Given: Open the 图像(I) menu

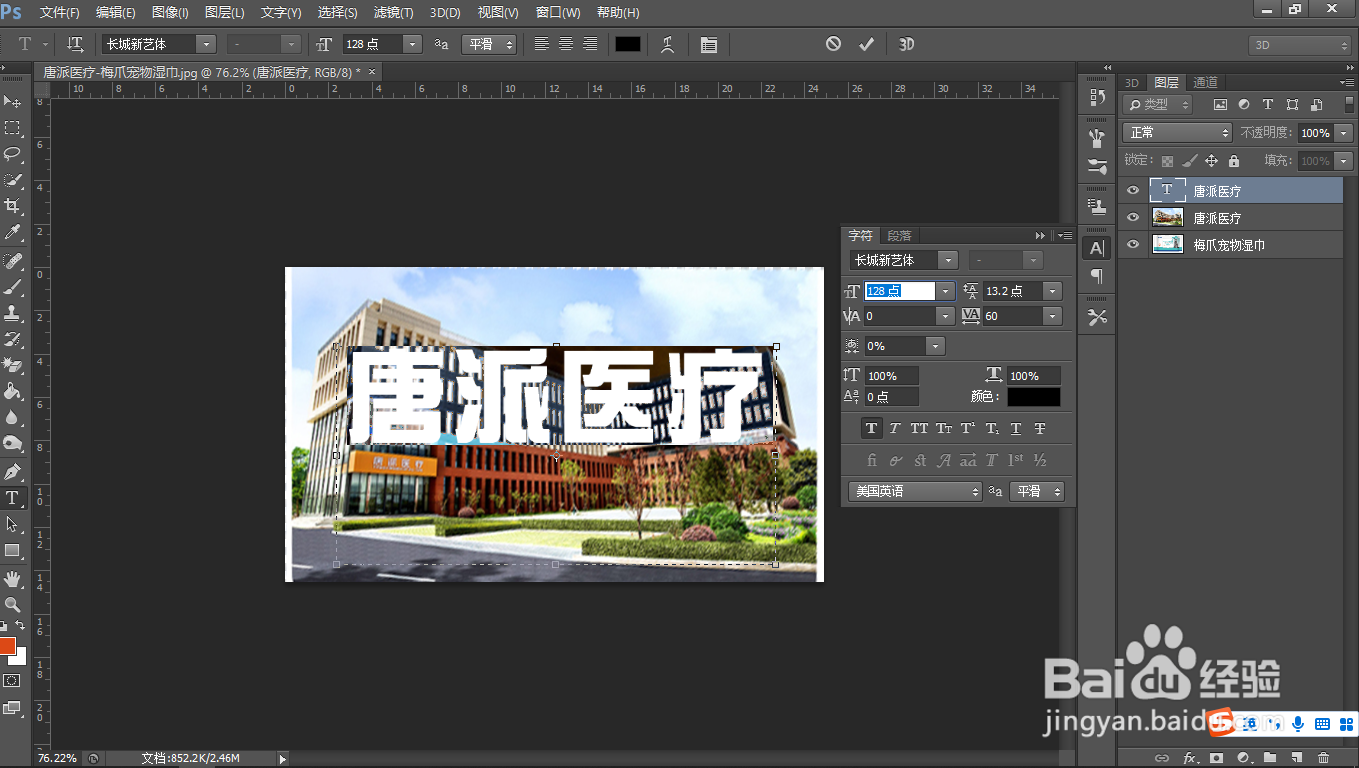Looking at the screenshot, I should click(170, 13).
